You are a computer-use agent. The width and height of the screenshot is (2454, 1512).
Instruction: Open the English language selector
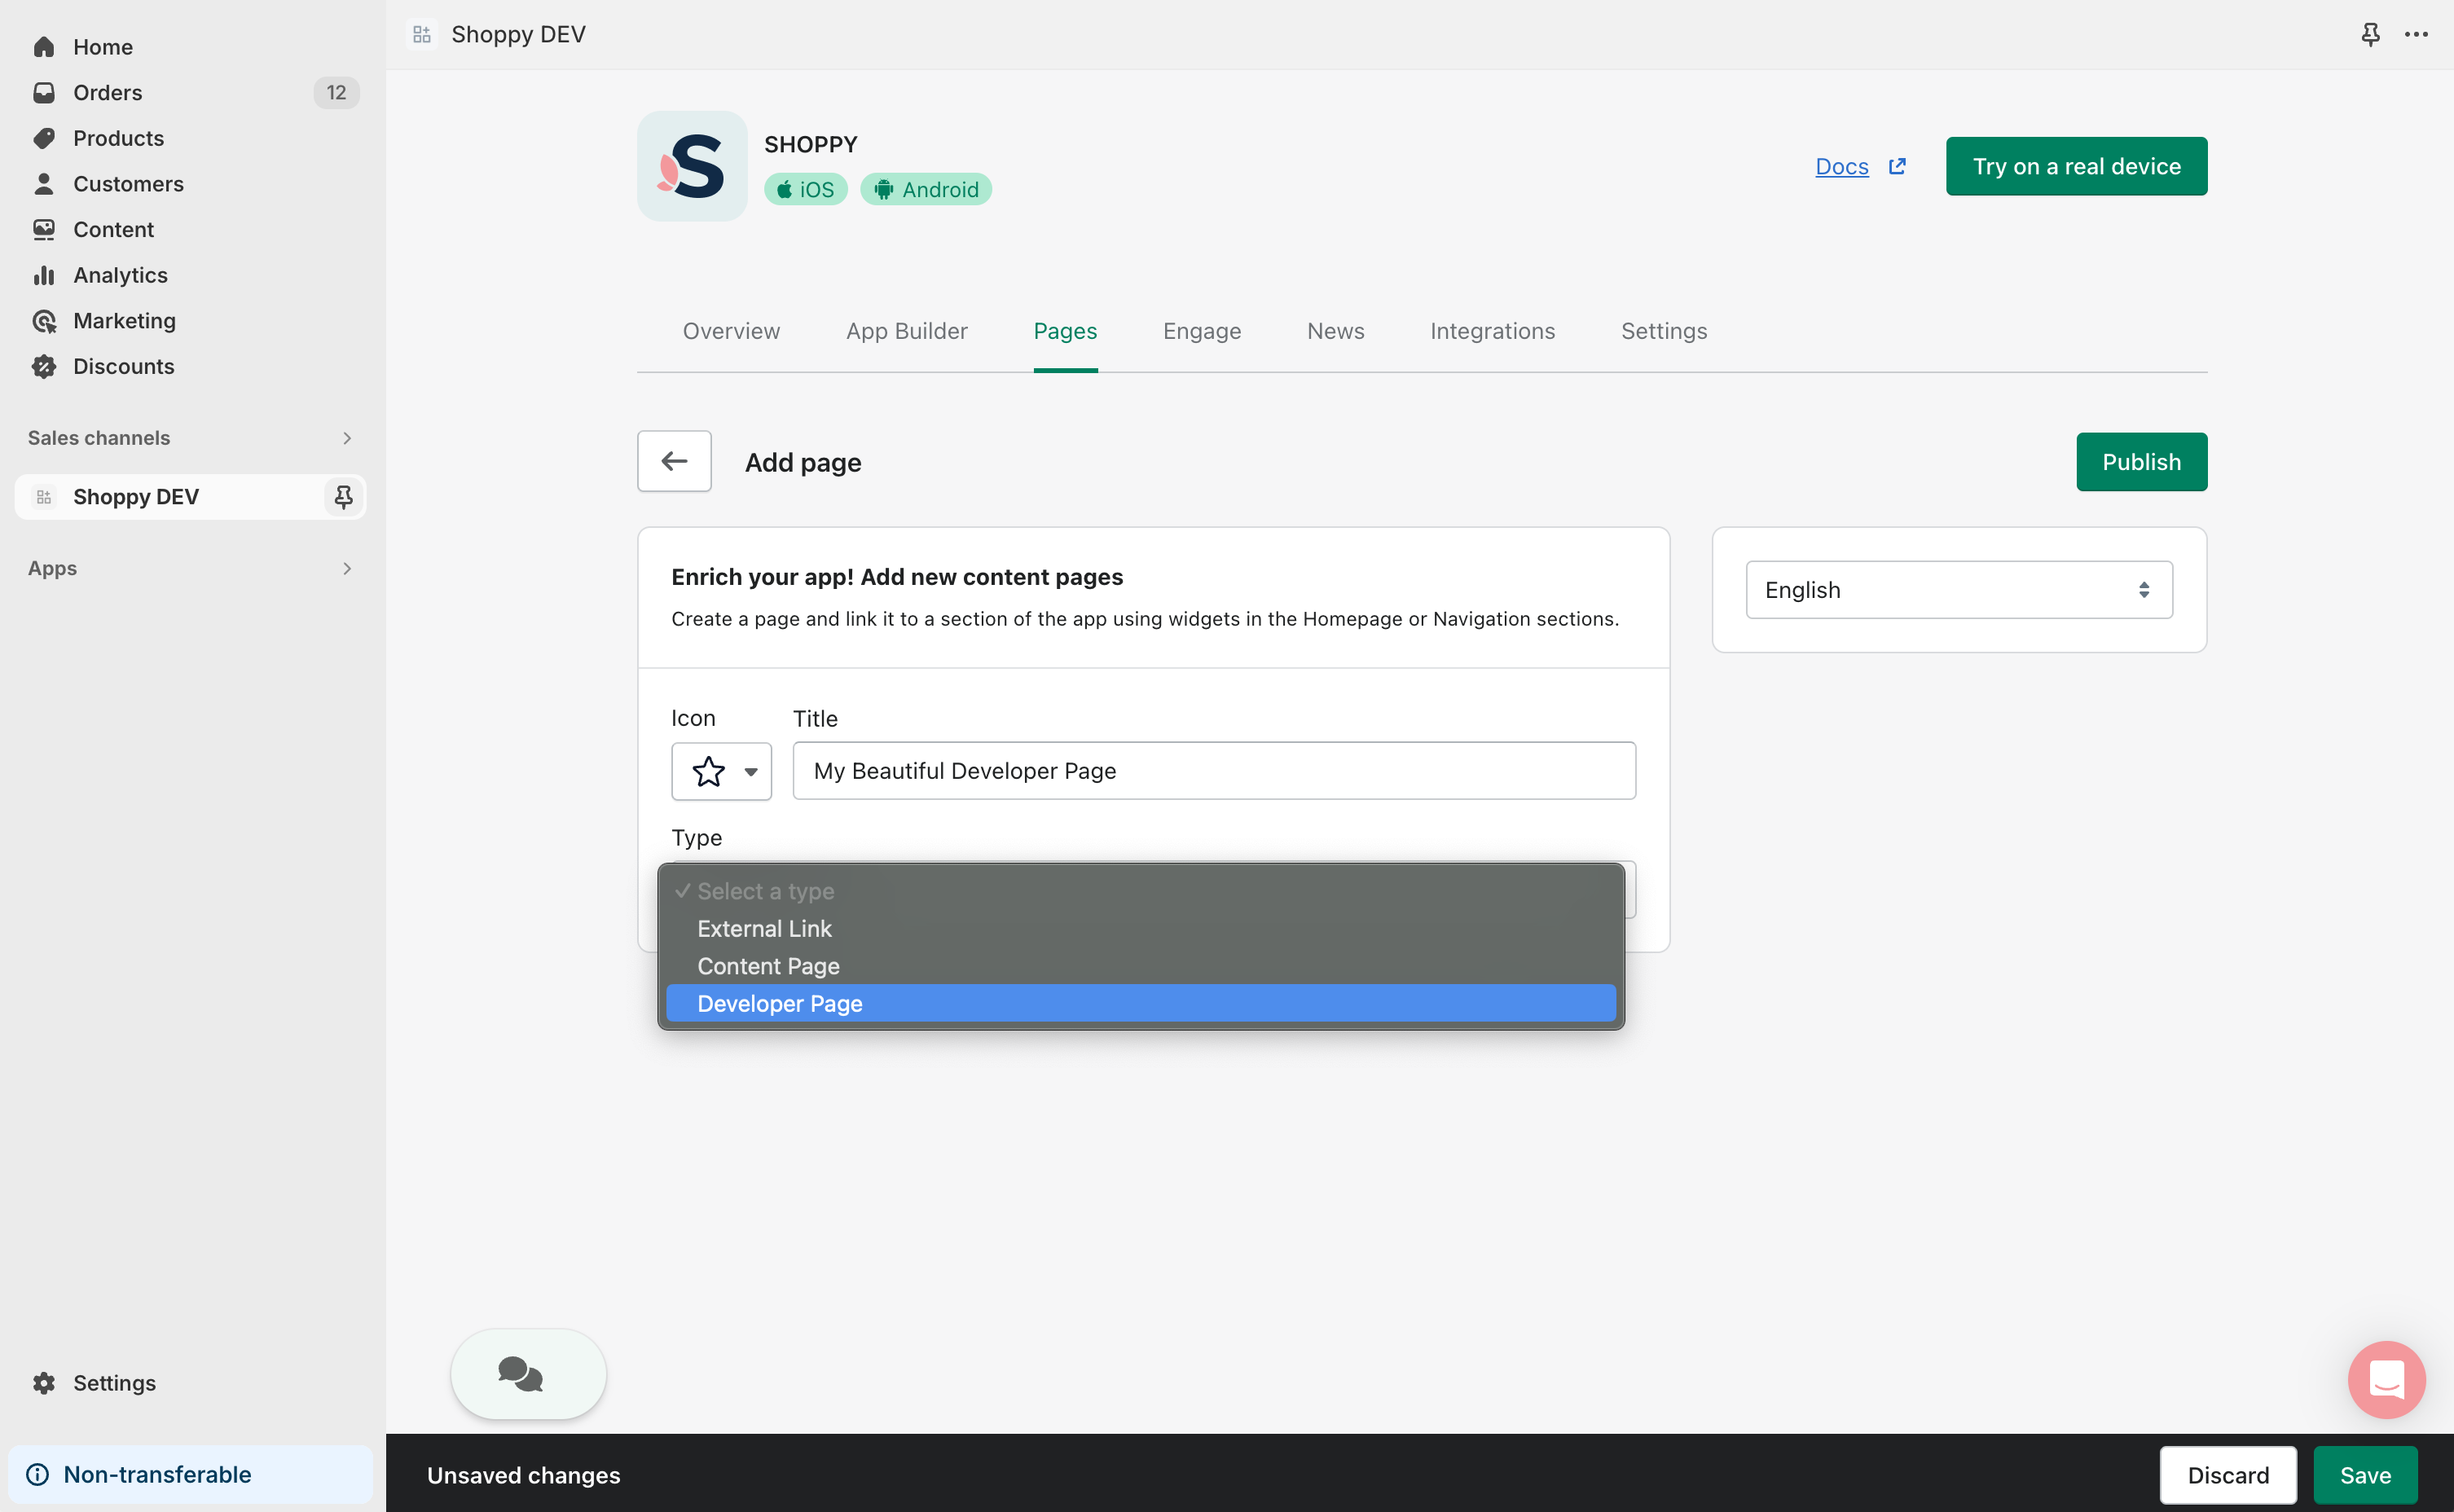[1958, 590]
